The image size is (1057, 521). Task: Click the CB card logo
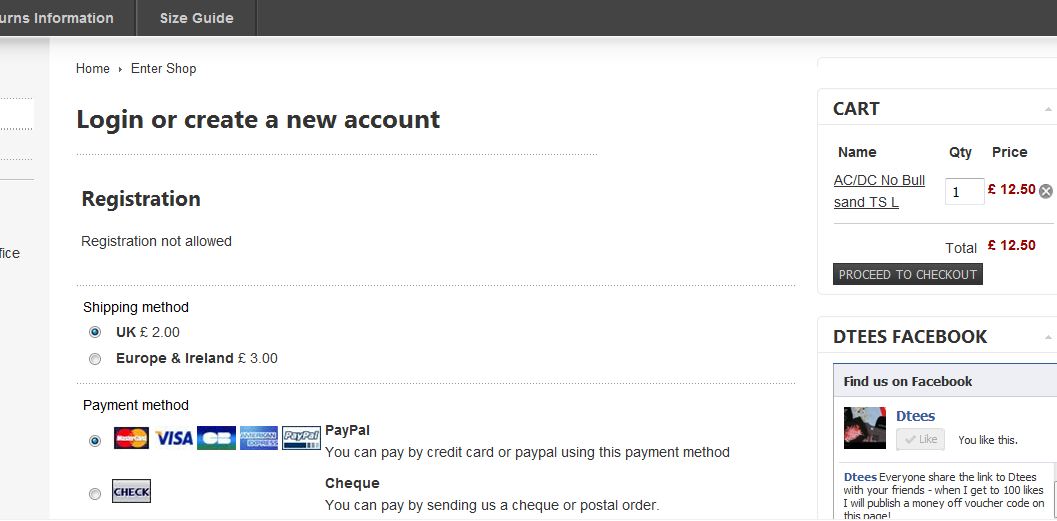(216, 438)
